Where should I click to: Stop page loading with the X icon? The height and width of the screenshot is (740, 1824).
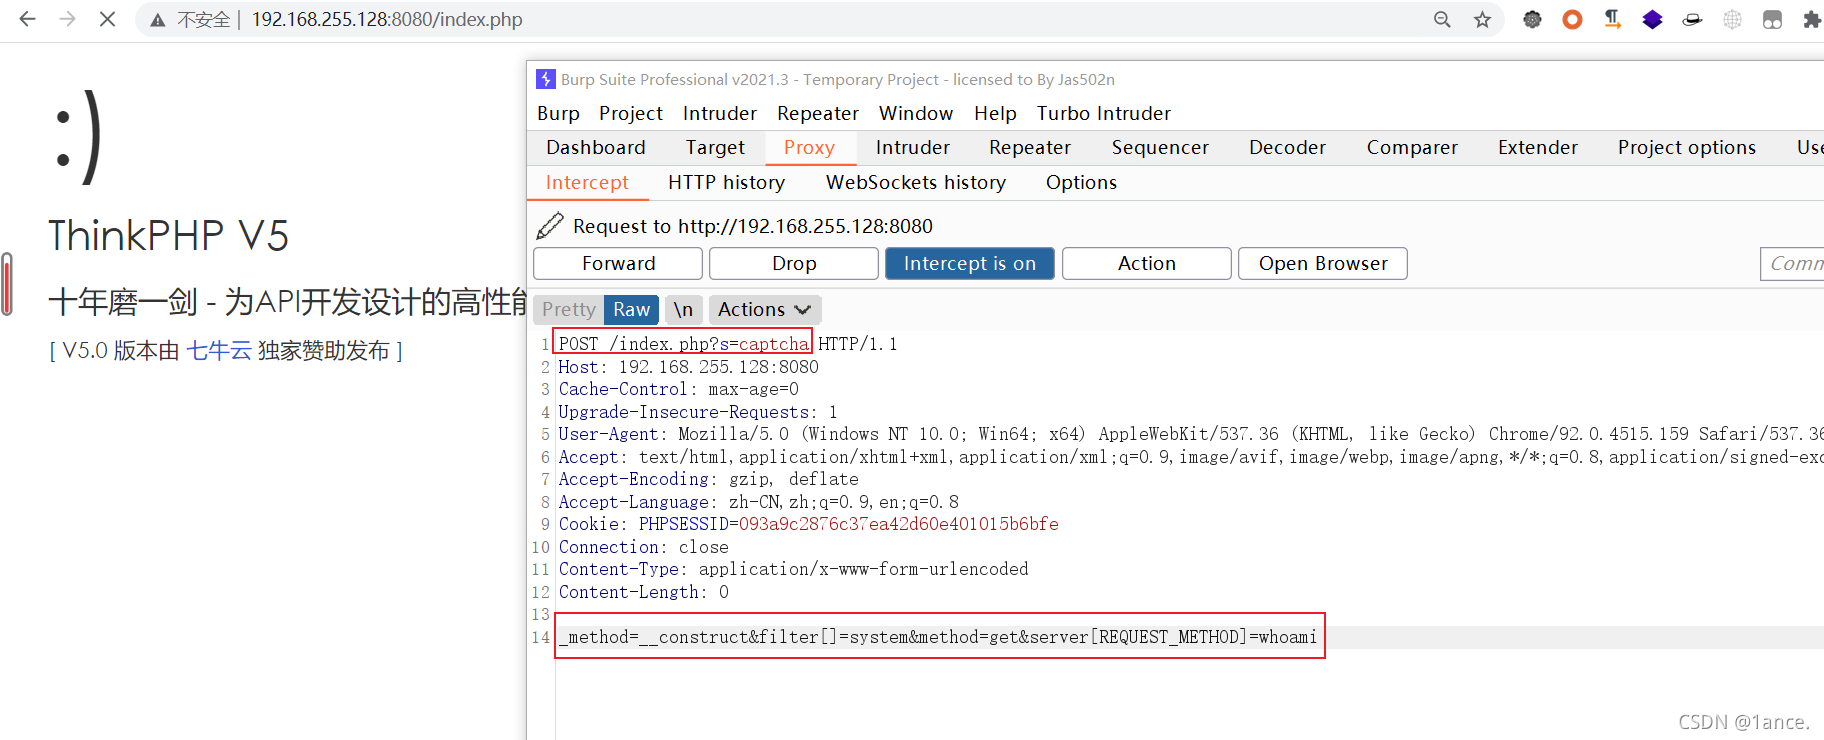click(107, 19)
